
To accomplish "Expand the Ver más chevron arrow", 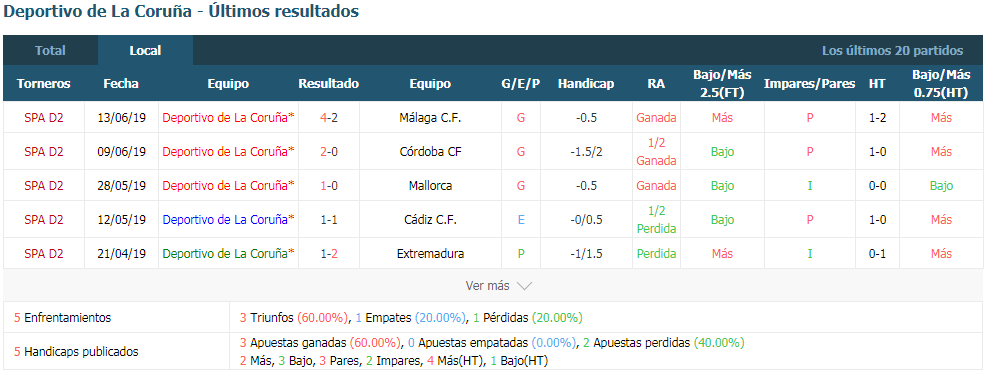I will point(524,286).
